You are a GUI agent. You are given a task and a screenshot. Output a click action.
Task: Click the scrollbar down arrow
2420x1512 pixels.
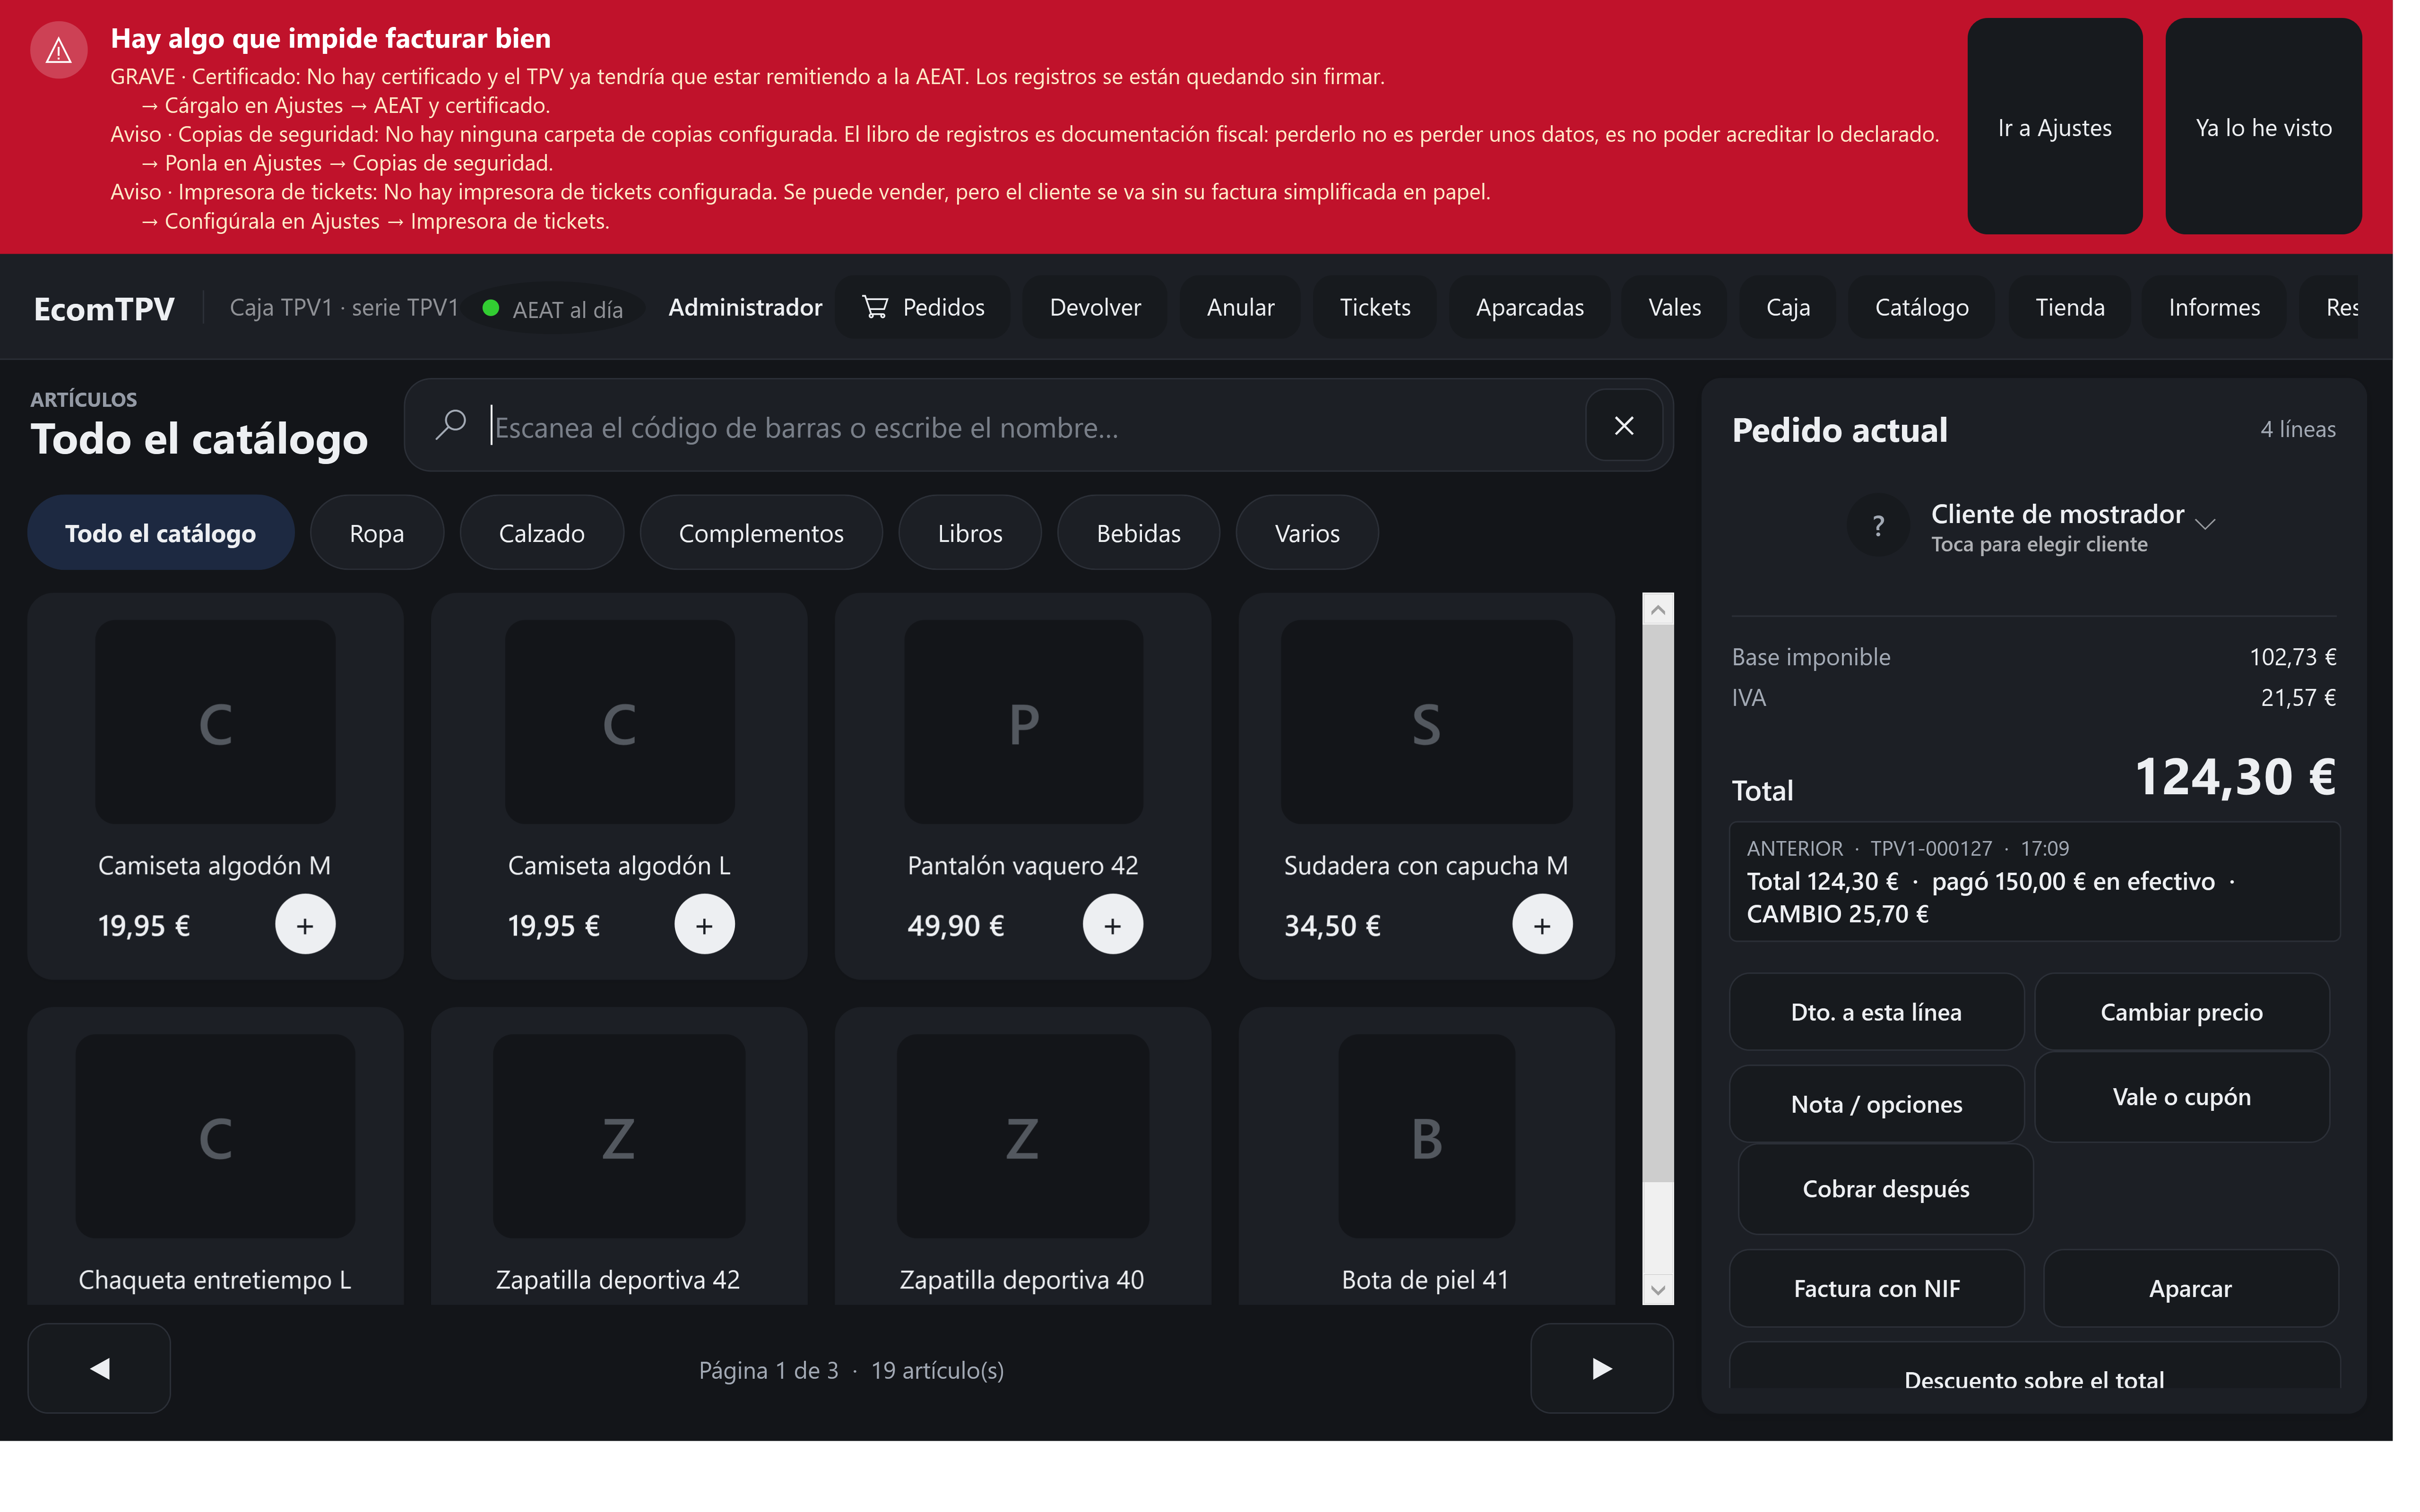[1657, 1289]
